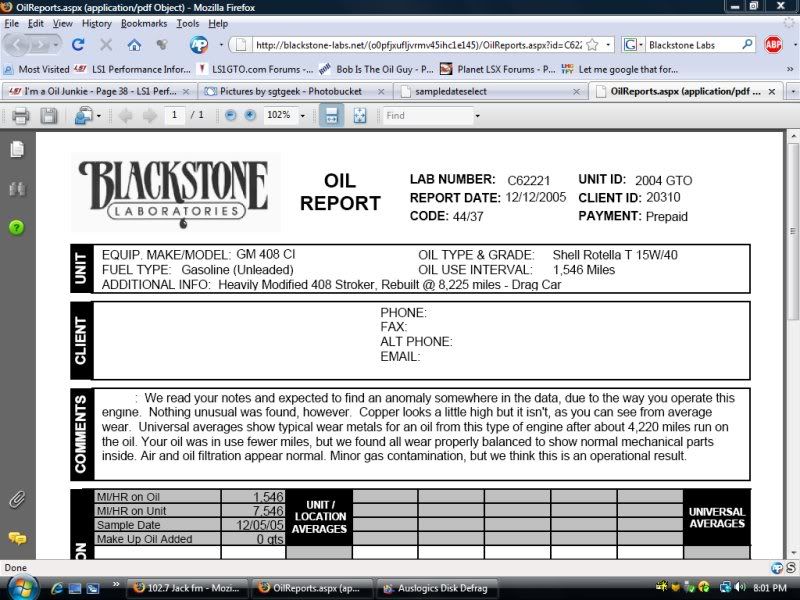Click the PDF Find text field
The width and height of the screenshot is (800, 600).
click(x=428, y=116)
